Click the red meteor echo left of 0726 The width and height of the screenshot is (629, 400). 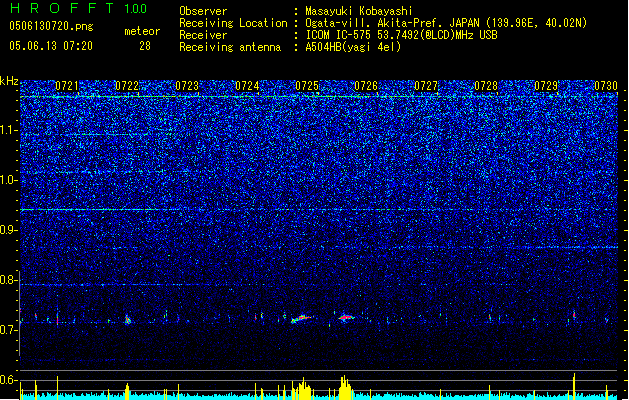pos(346,318)
